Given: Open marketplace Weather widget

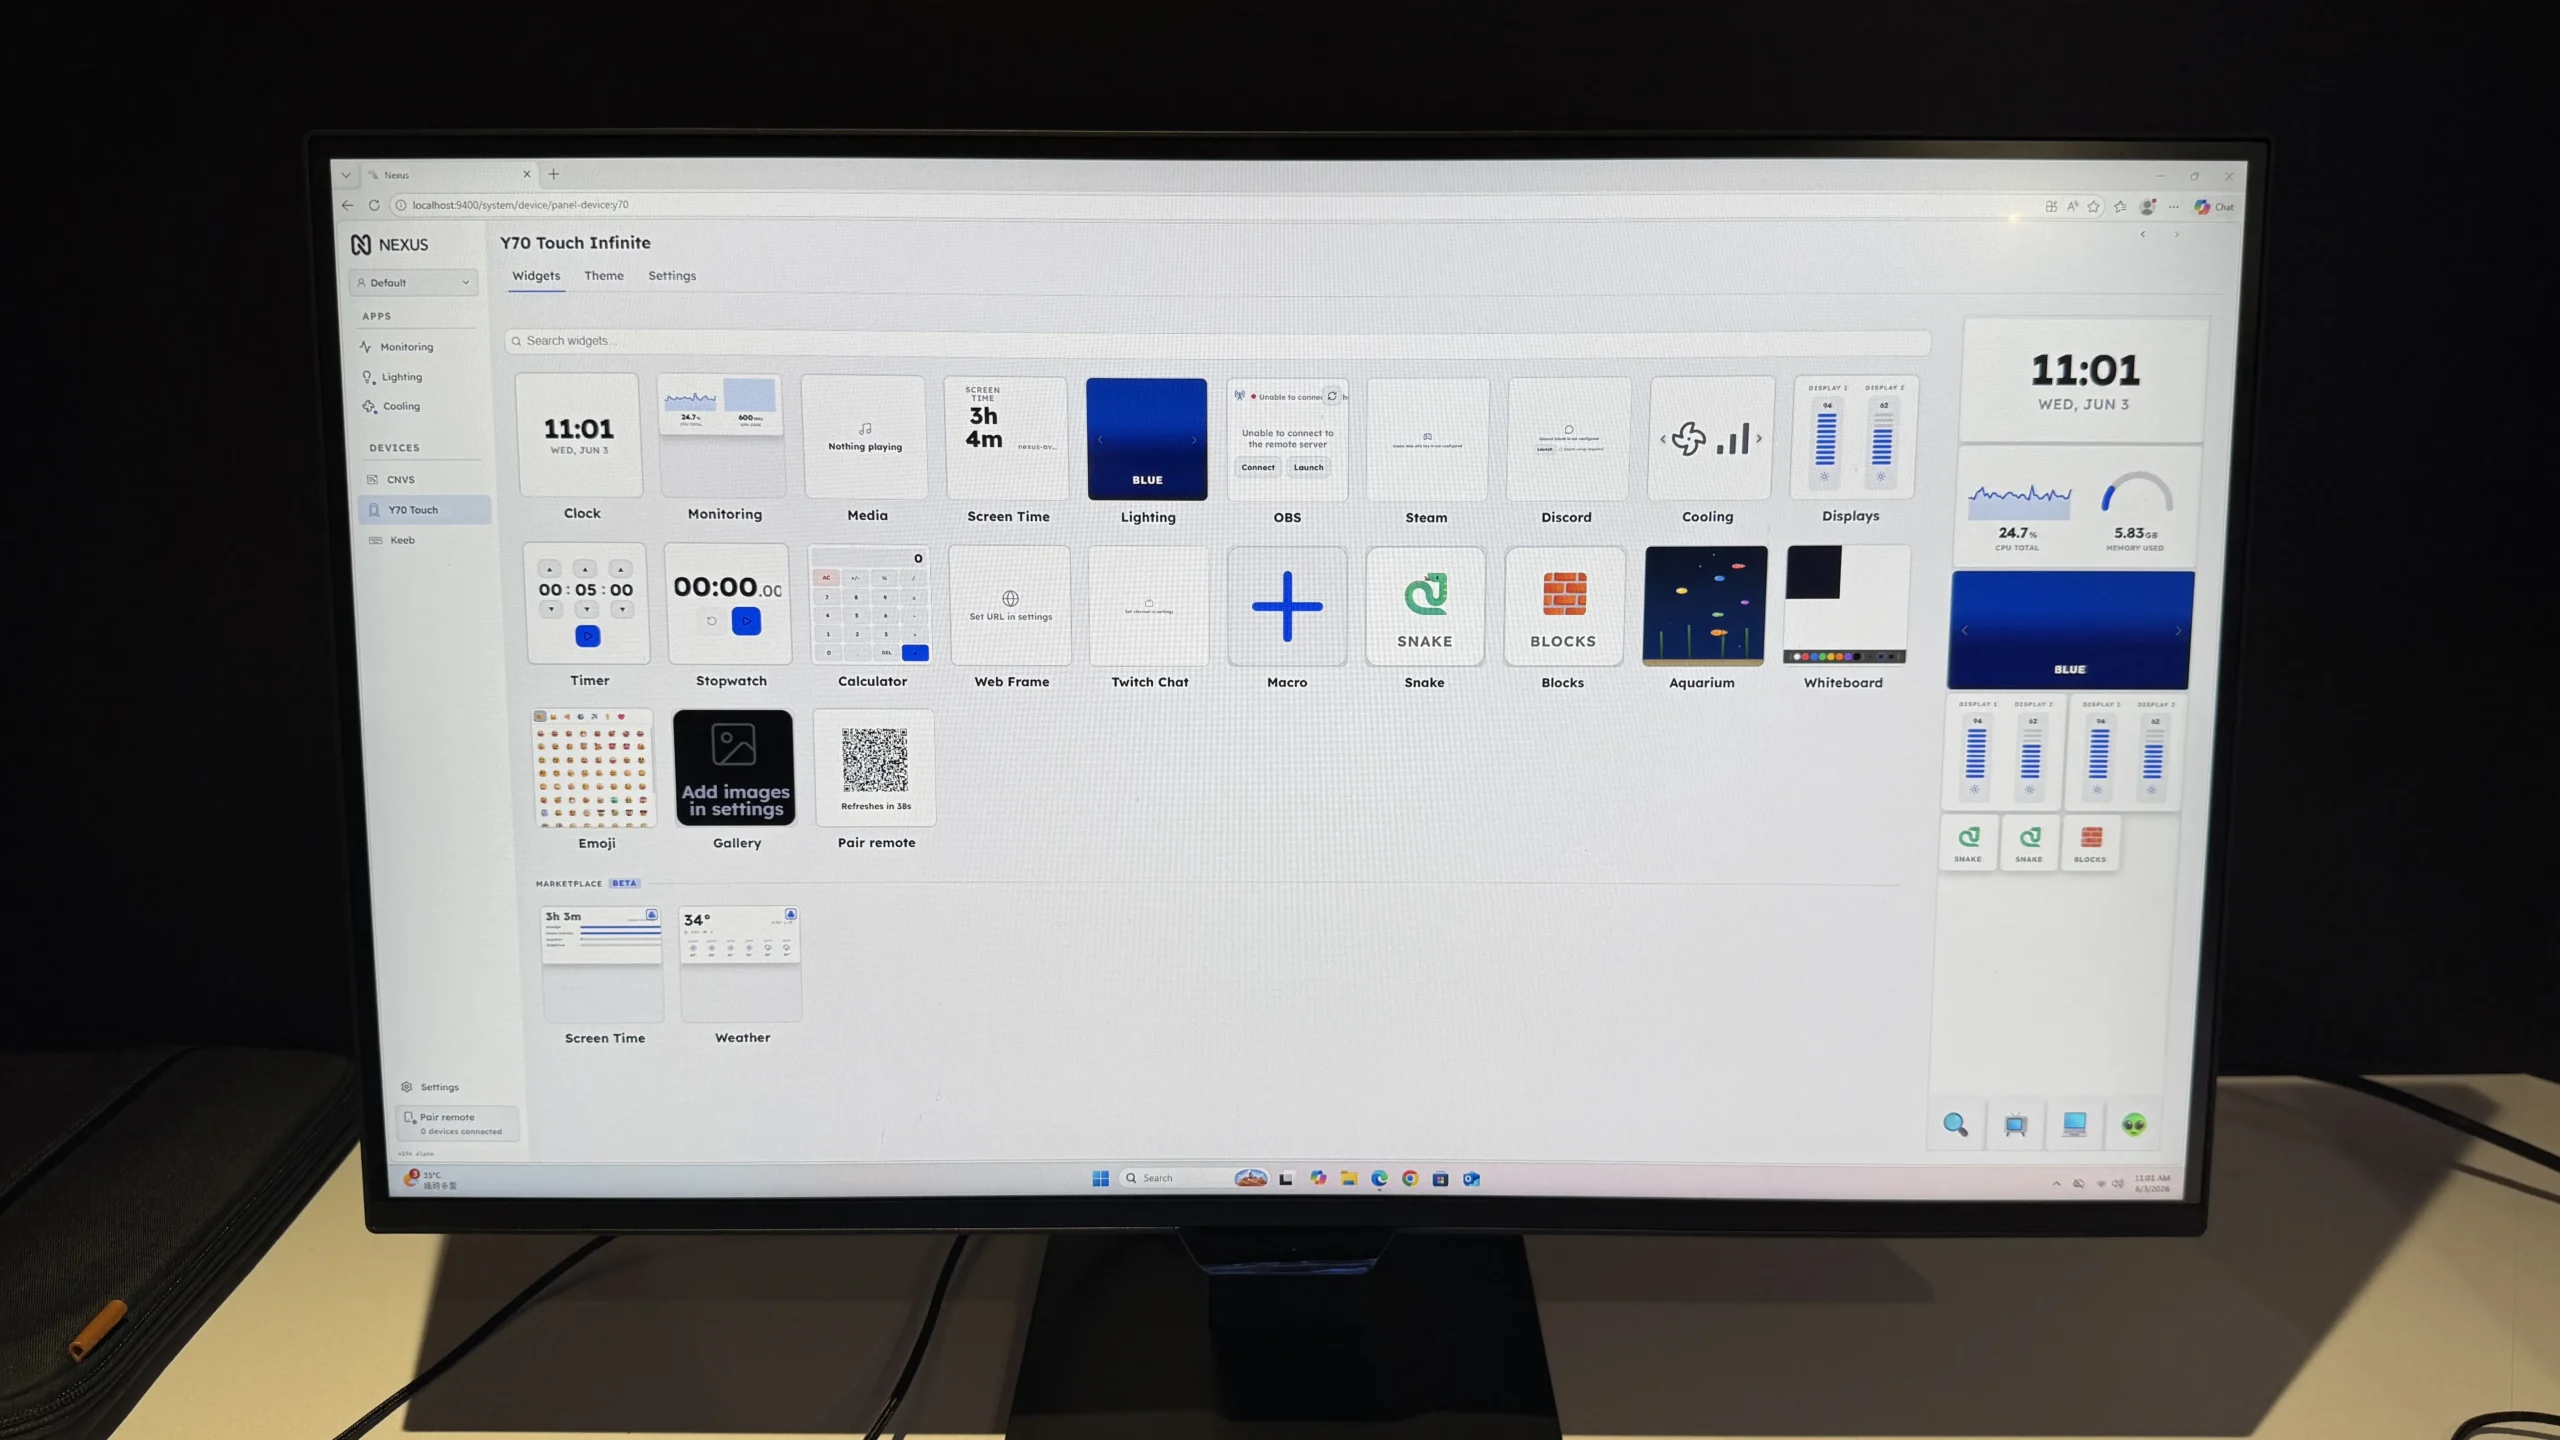Looking at the screenshot, I should click(x=740, y=964).
